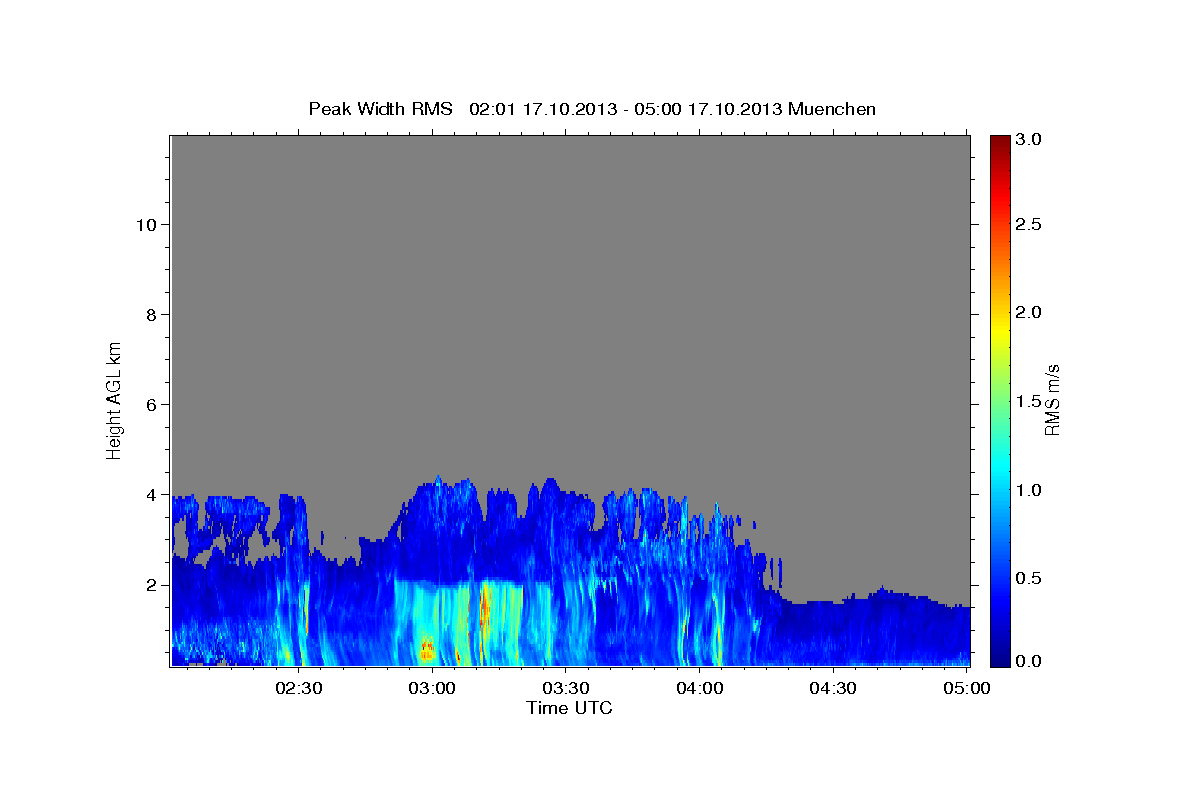This screenshot has width=1200, height=800.
Task: Click the 05:00 time tick label
Action: tap(966, 688)
